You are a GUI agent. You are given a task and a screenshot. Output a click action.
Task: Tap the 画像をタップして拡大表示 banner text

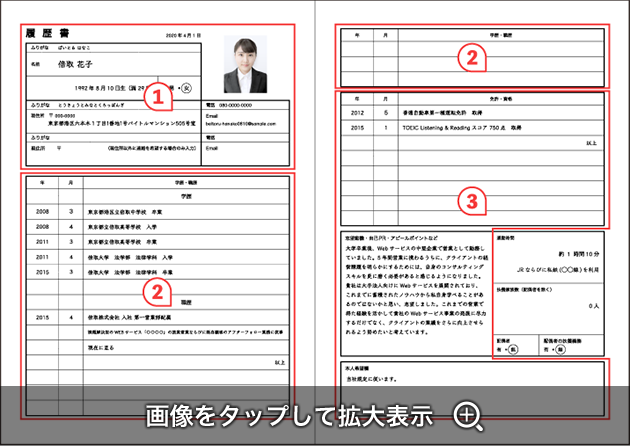pyautogui.click(x=290, y=415)
